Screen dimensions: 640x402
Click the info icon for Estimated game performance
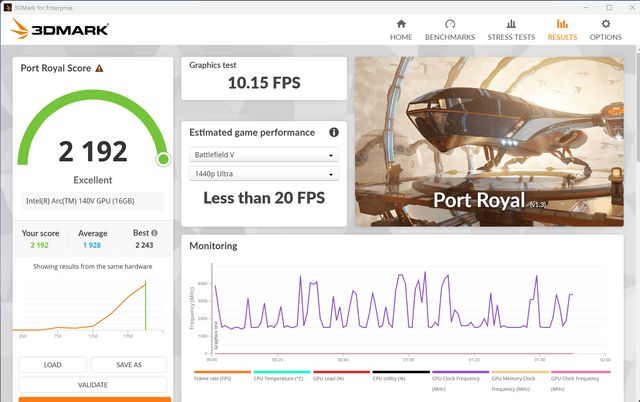click(334, 132)
